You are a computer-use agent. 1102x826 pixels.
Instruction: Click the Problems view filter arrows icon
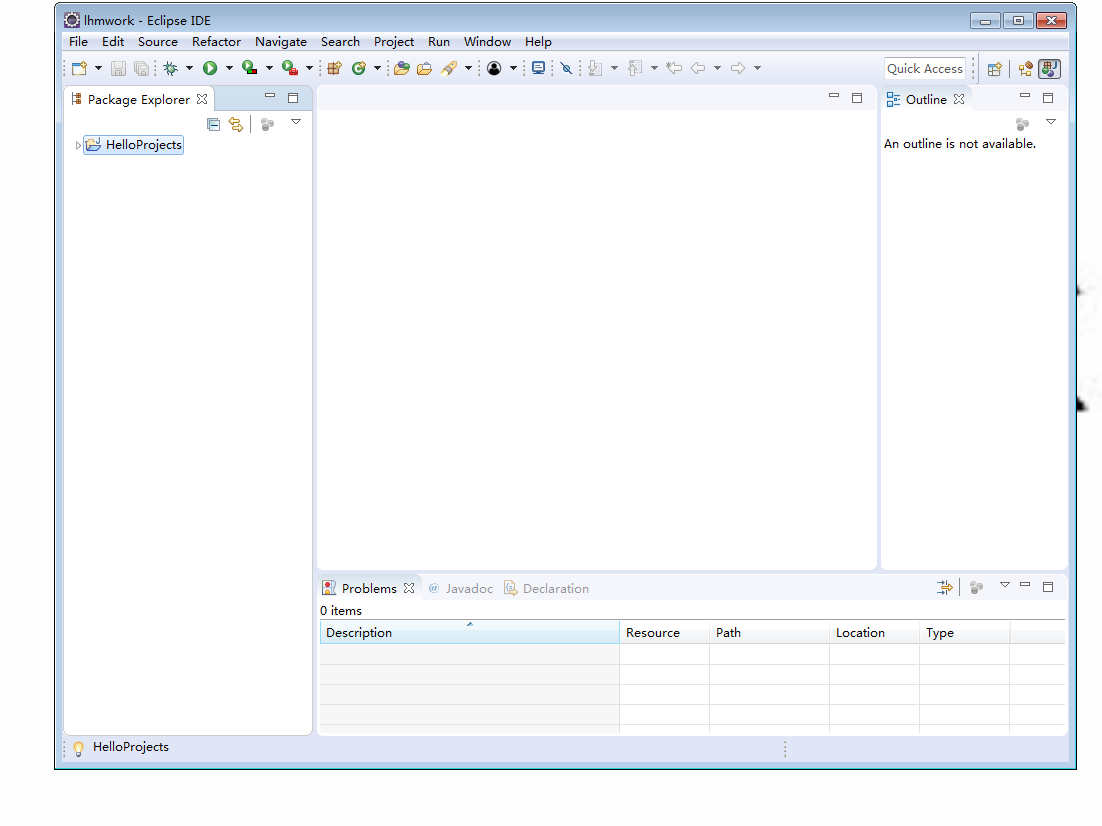coord(945,587)
